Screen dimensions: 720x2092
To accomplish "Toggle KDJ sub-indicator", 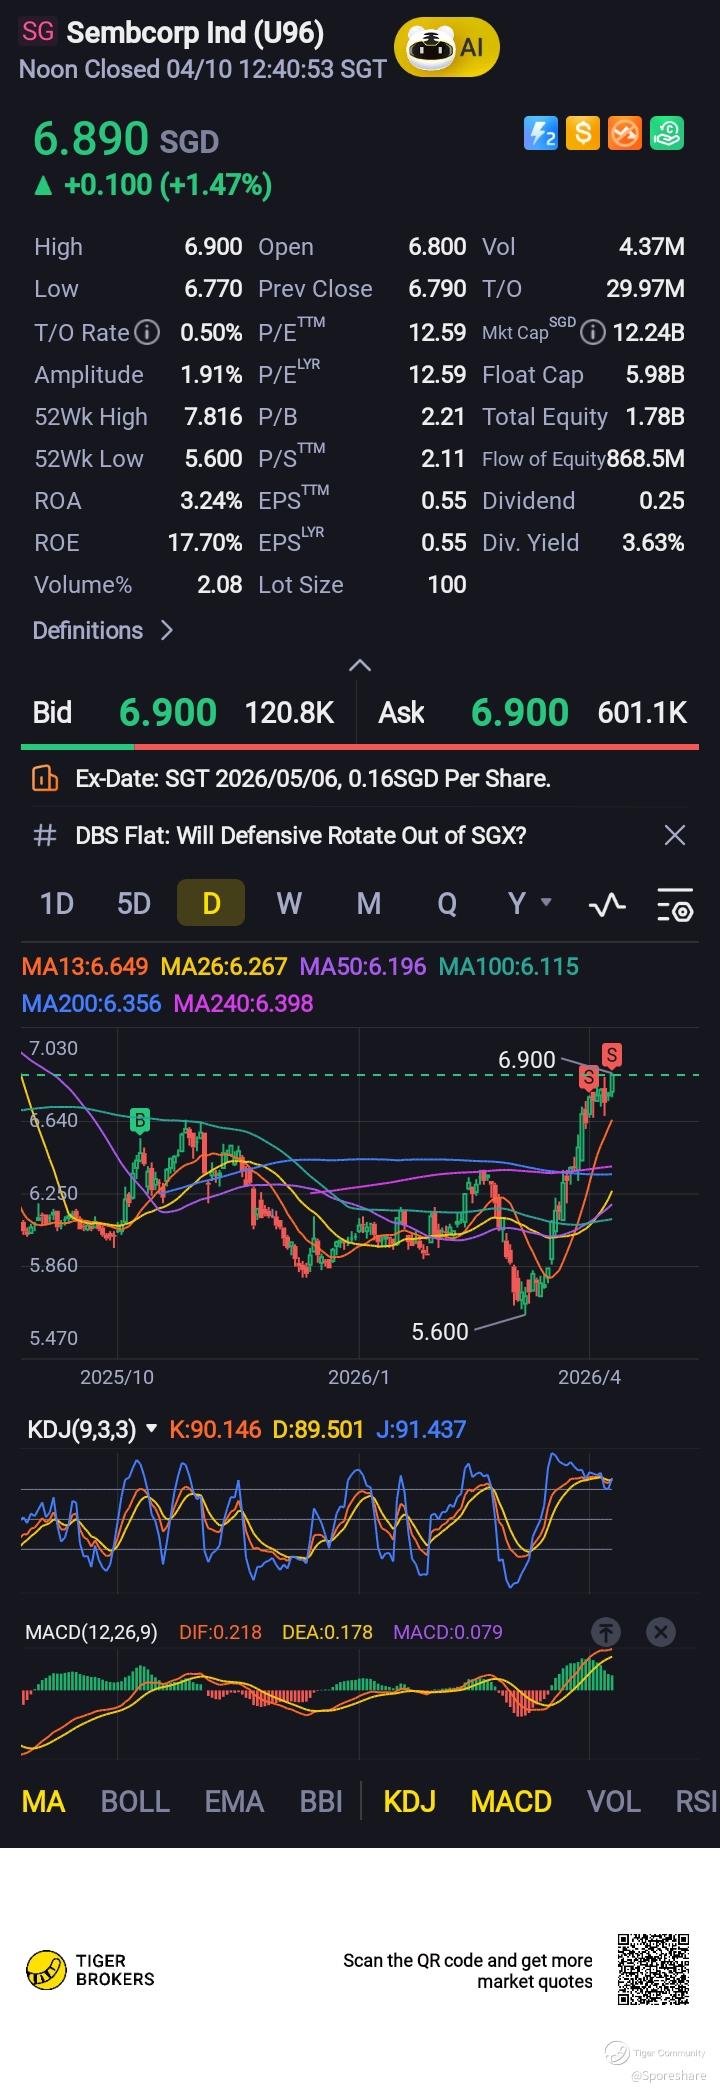I will coord(410,1801).
